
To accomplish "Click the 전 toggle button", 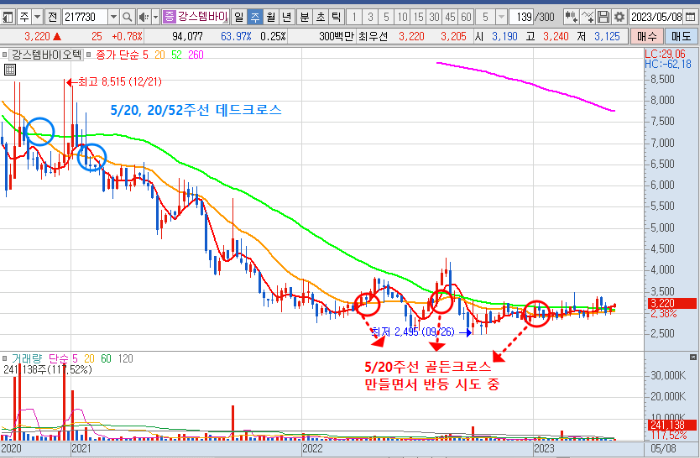I will coord(52,17).
